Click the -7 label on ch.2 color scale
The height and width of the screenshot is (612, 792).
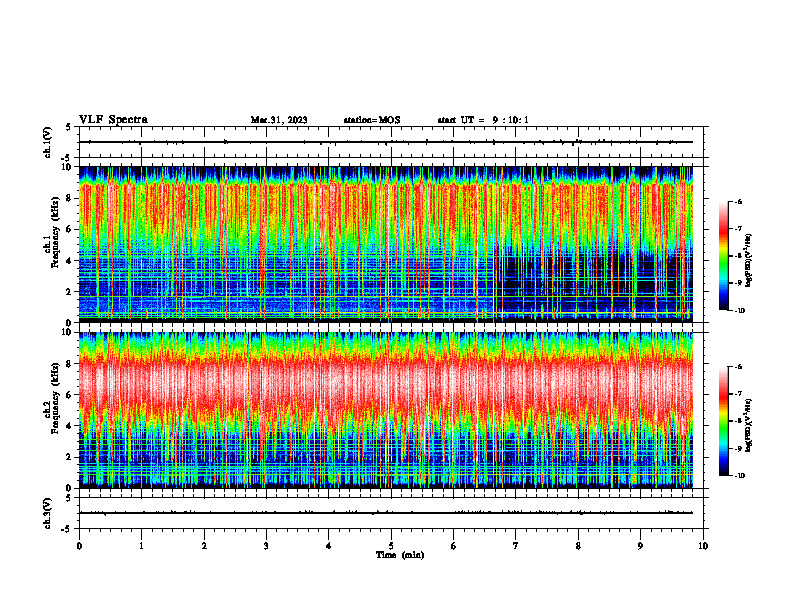tap(739, 394)
